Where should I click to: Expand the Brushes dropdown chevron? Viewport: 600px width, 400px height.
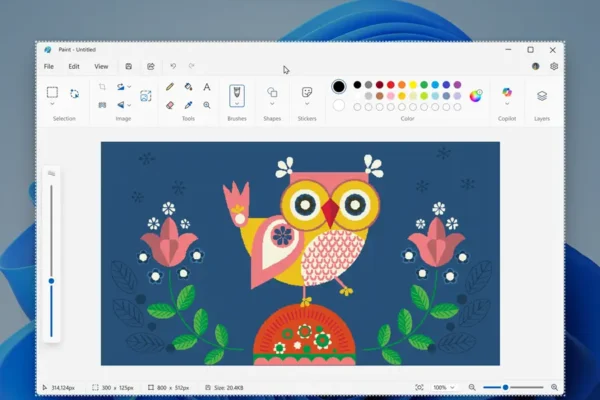pyautogui.click(x=237, y=104)
